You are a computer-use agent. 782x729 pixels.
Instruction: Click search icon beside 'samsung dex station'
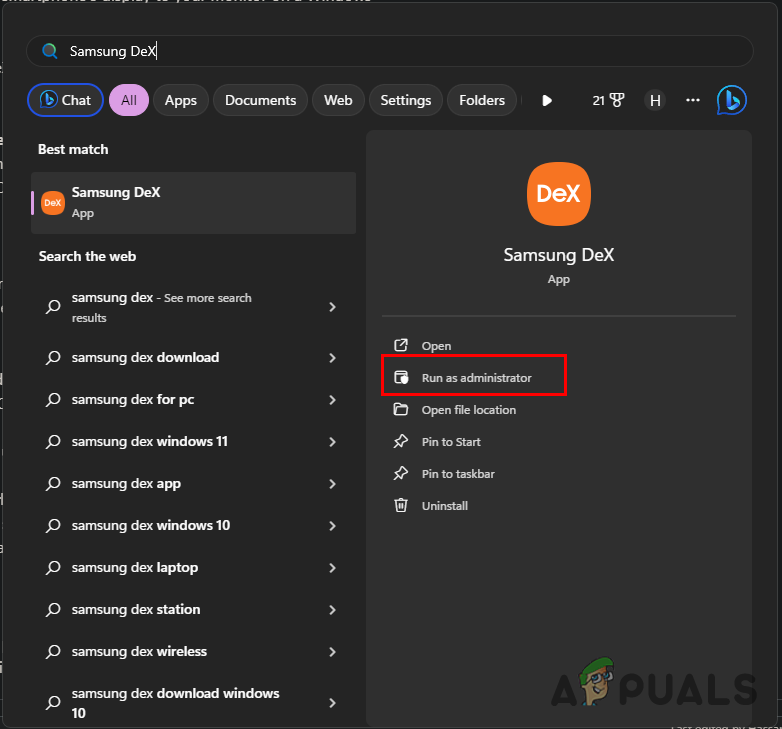point(53,610)
